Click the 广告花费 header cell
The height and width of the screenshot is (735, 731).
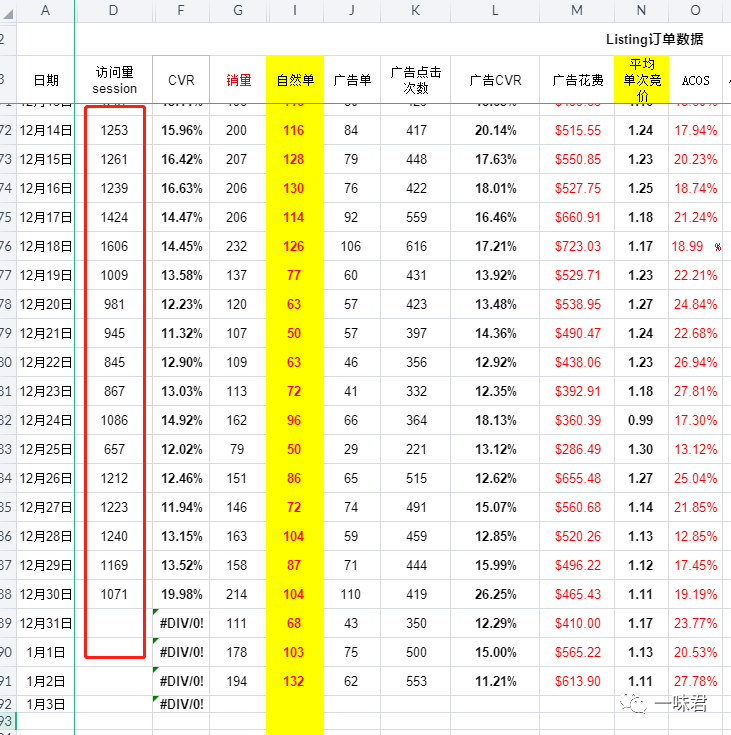tap(577, 80)
